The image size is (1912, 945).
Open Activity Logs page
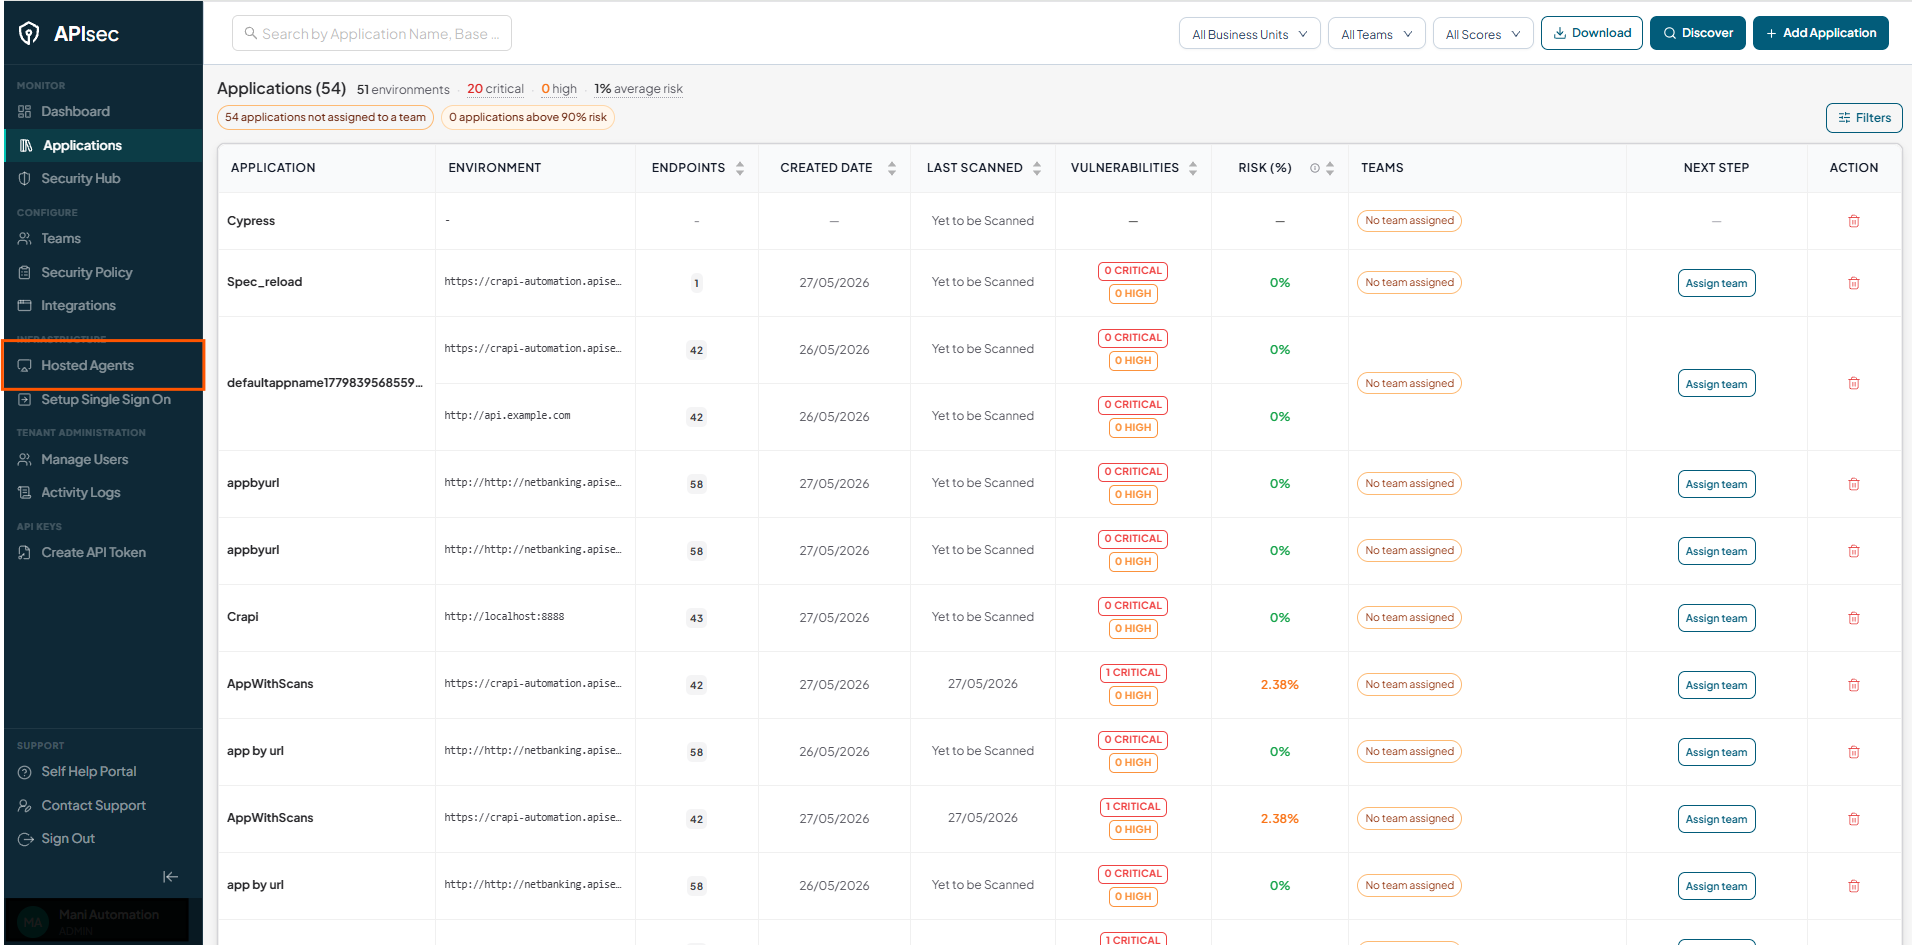pos(104,493)
